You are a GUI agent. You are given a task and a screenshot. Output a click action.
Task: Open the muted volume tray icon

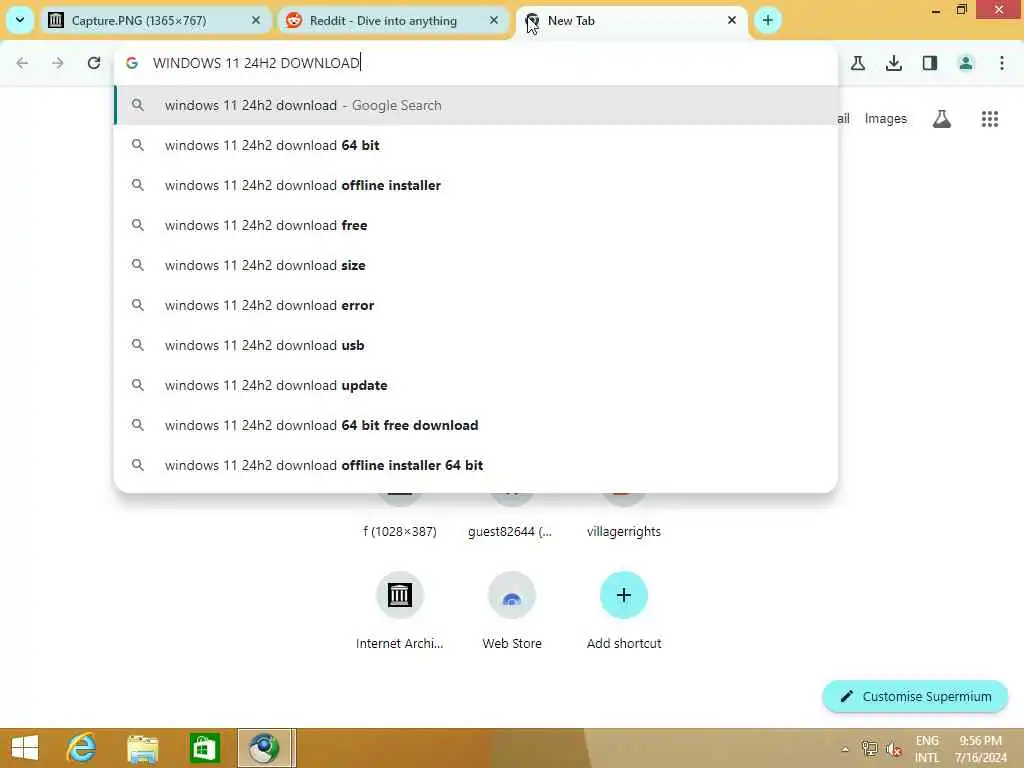[x=893, y=749]
